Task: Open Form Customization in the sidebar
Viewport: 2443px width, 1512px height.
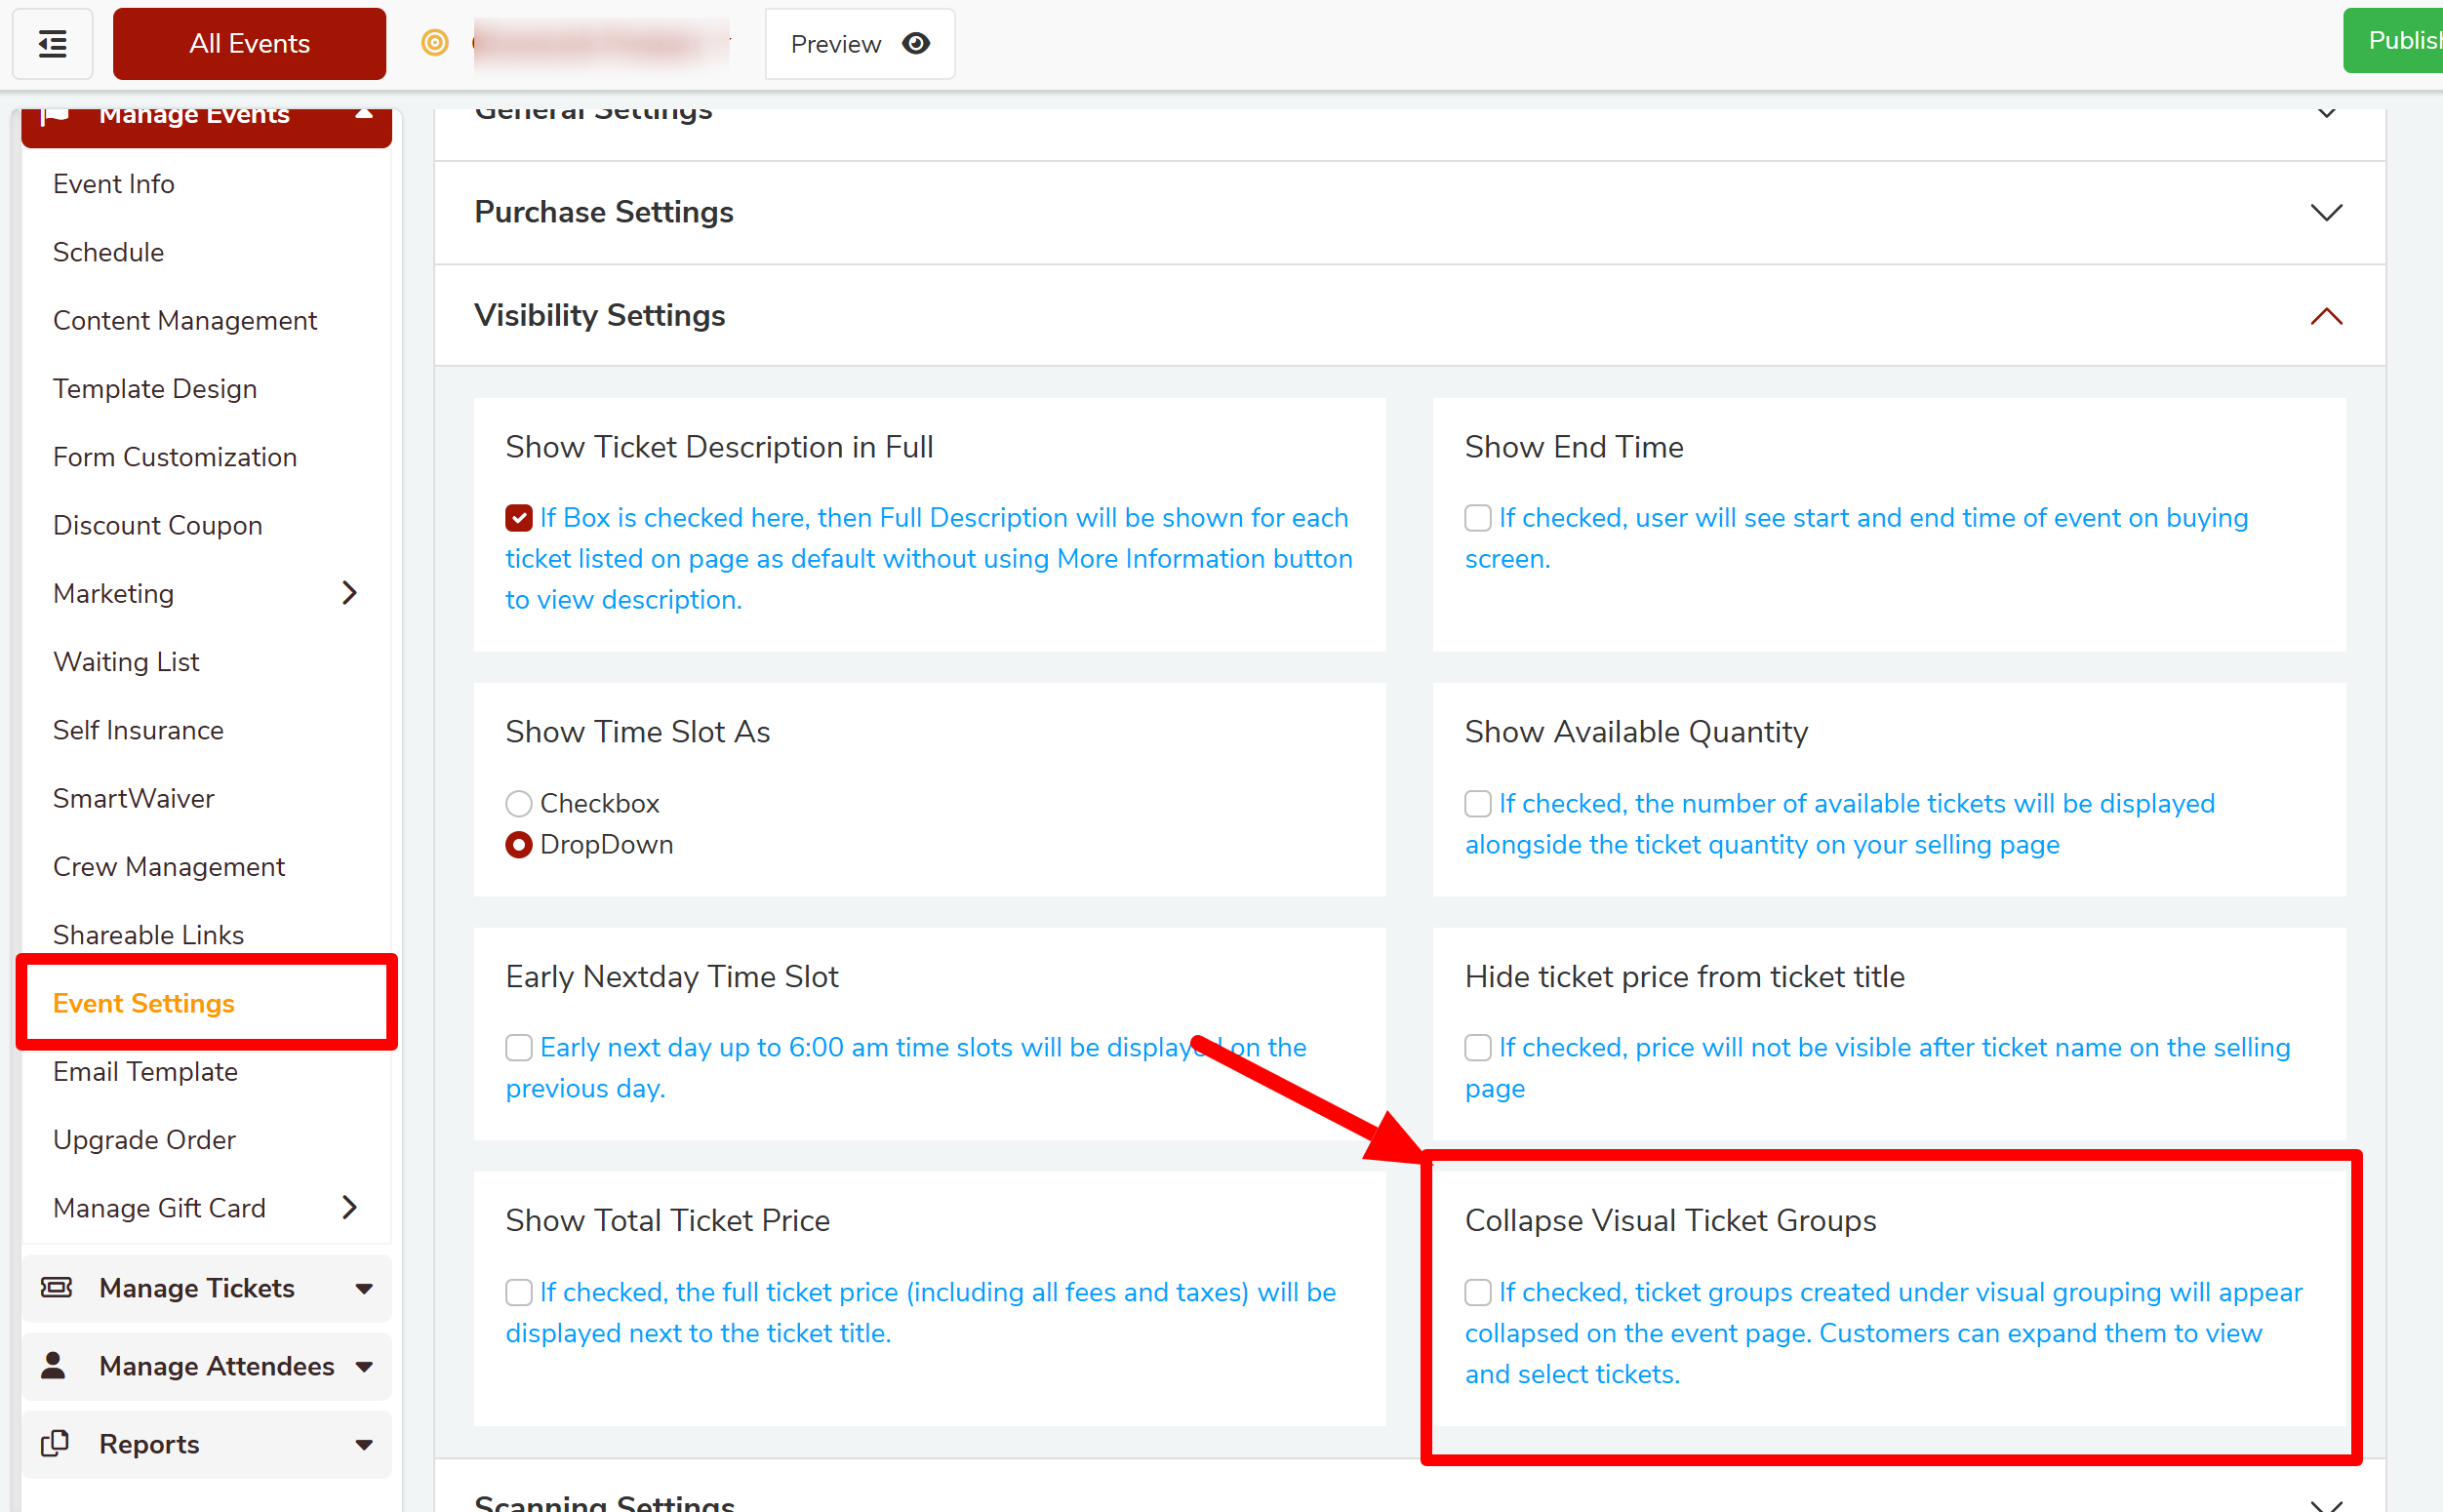Action: tap(175, 457)
